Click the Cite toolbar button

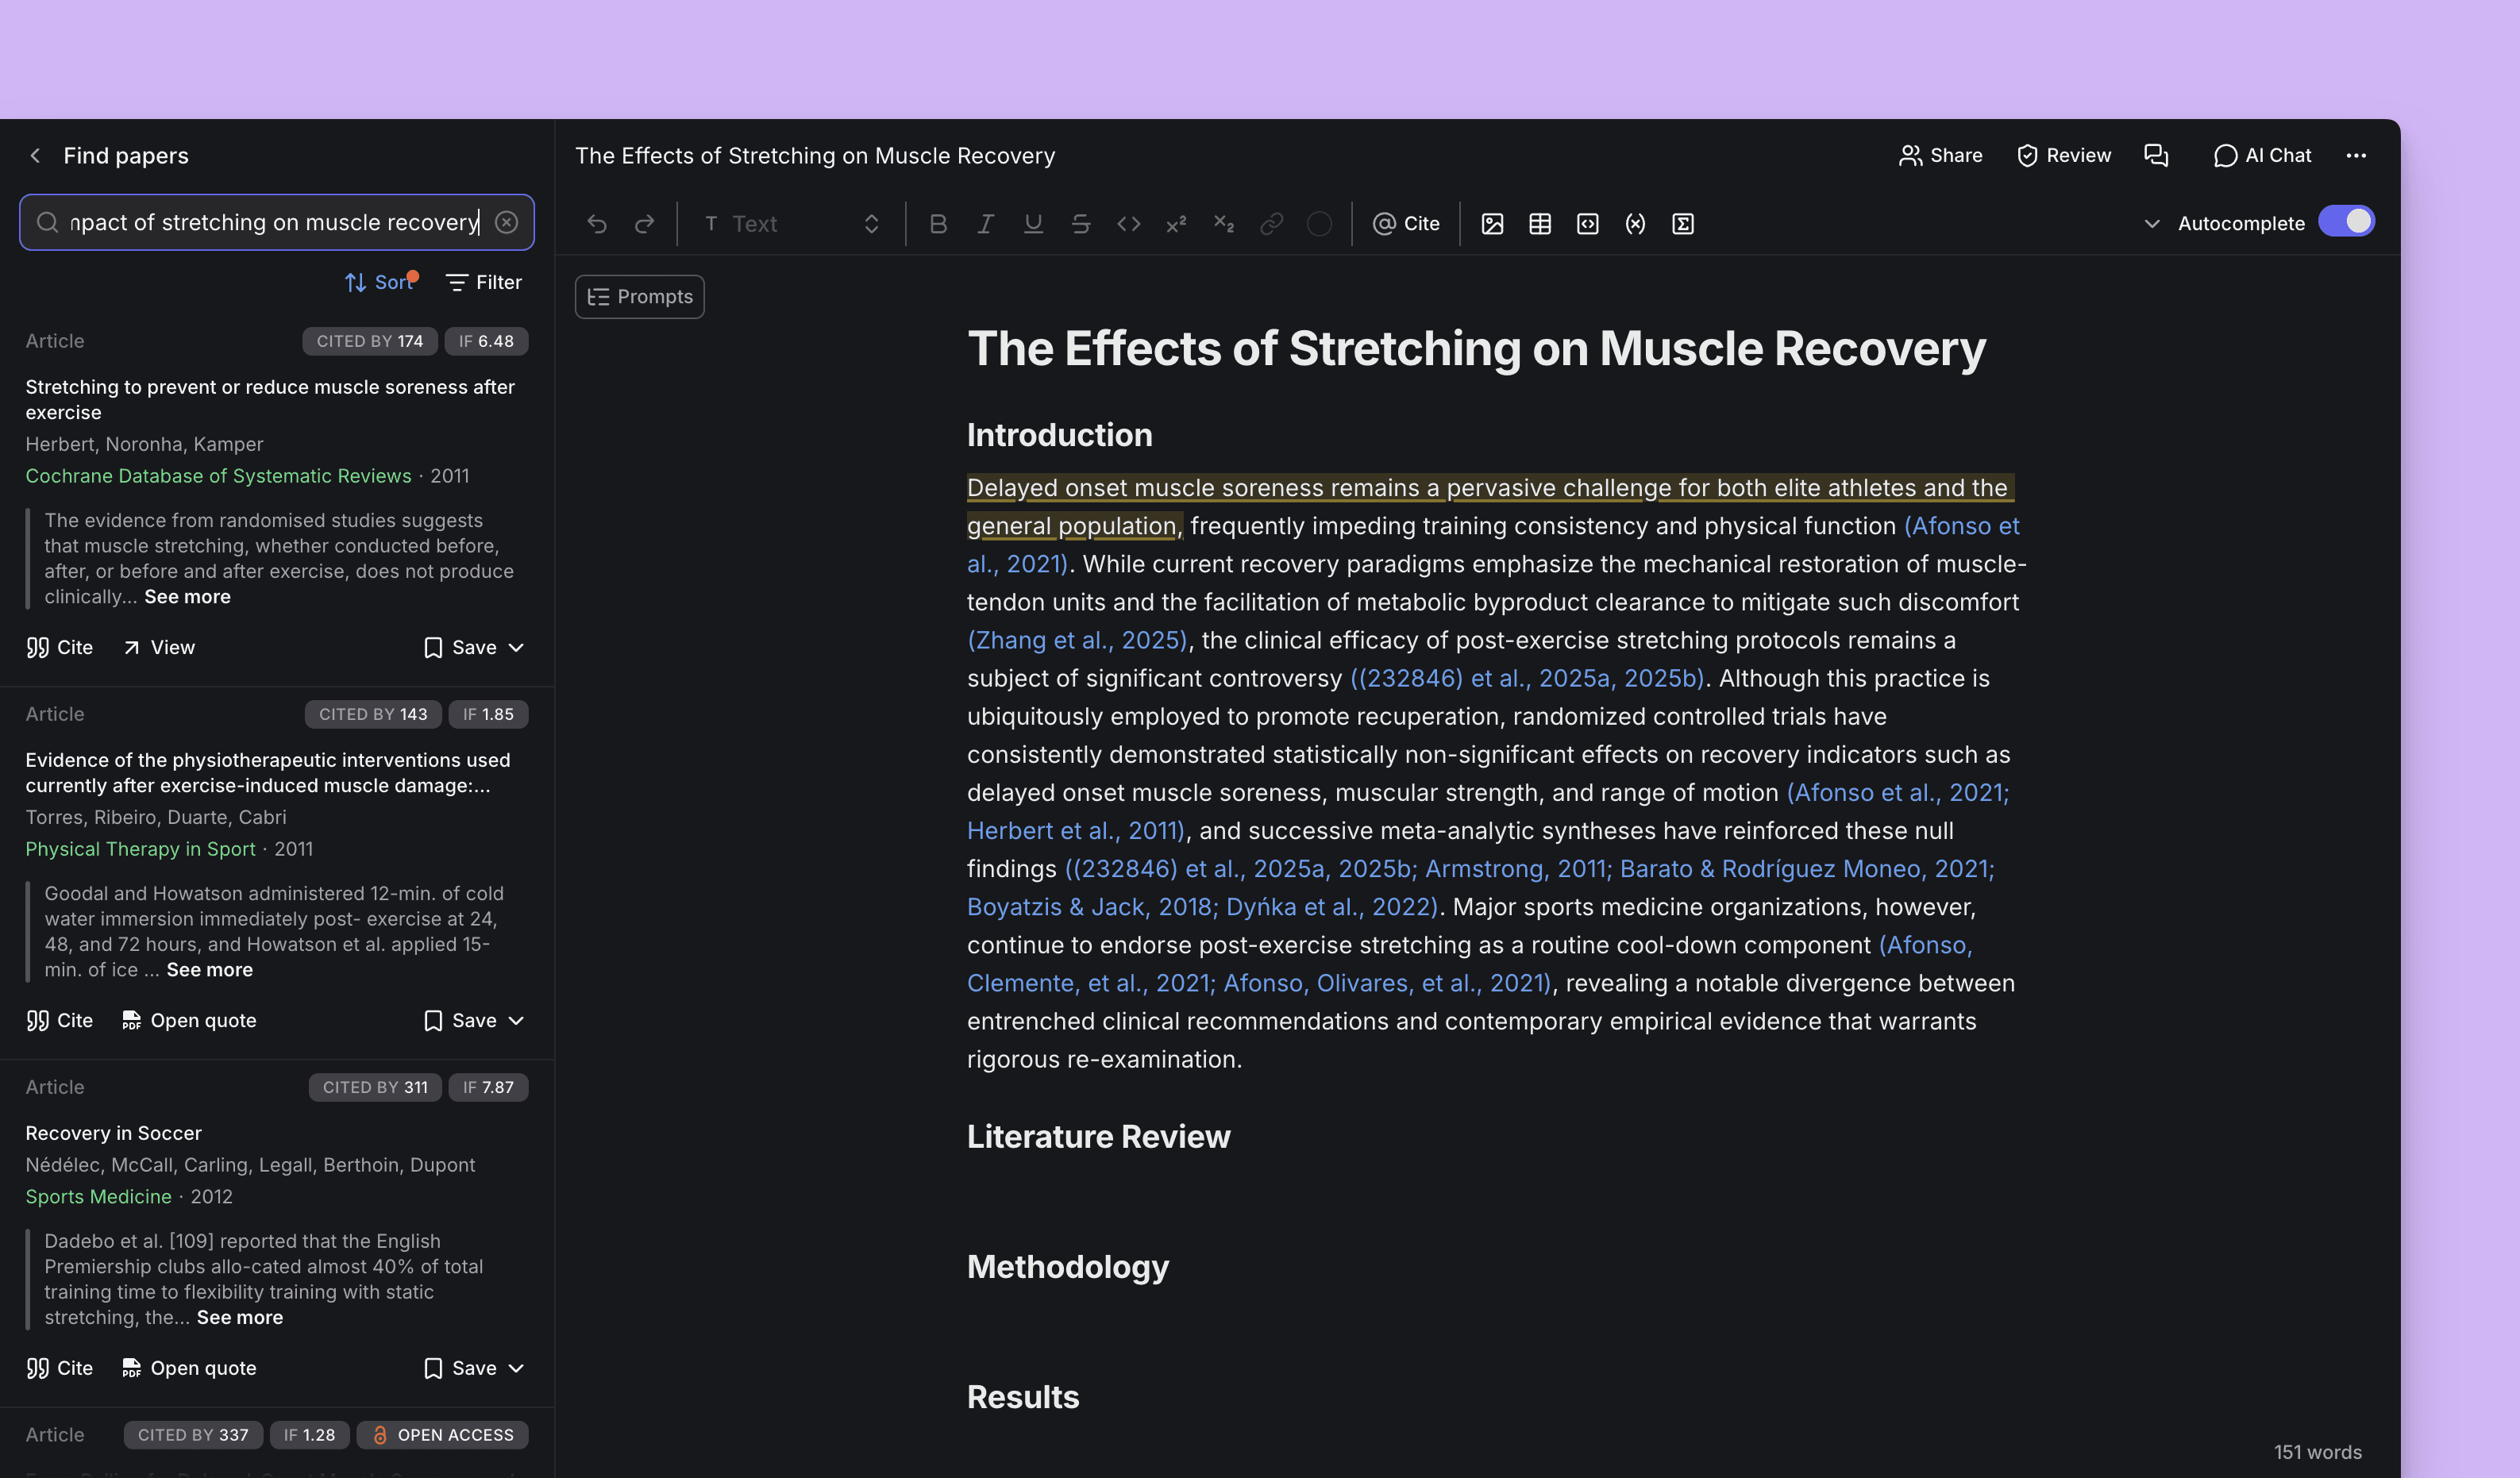(1406, 224)
